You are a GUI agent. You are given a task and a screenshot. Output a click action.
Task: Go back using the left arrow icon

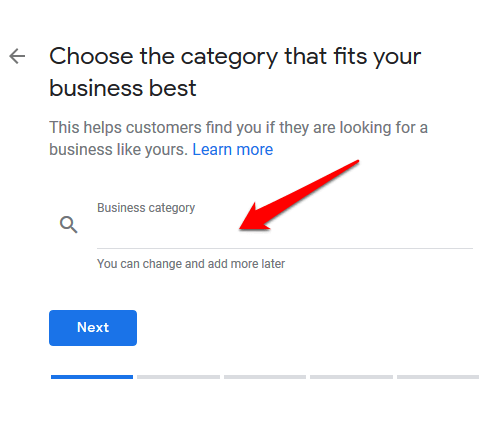[17, 56]
